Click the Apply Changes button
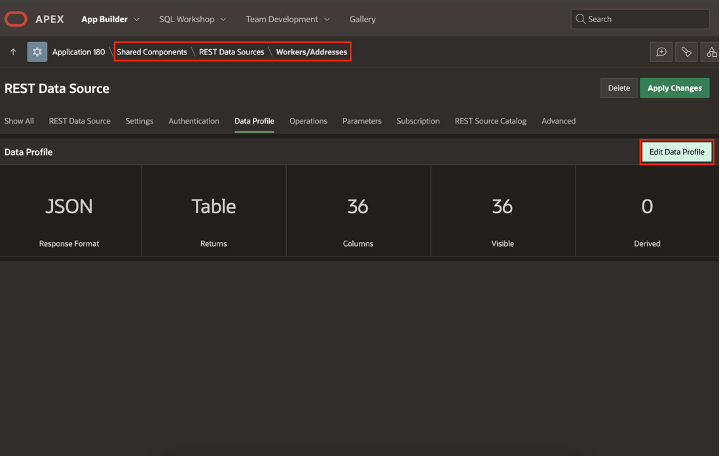Screen dimensions: 720x456 (674, 88)
